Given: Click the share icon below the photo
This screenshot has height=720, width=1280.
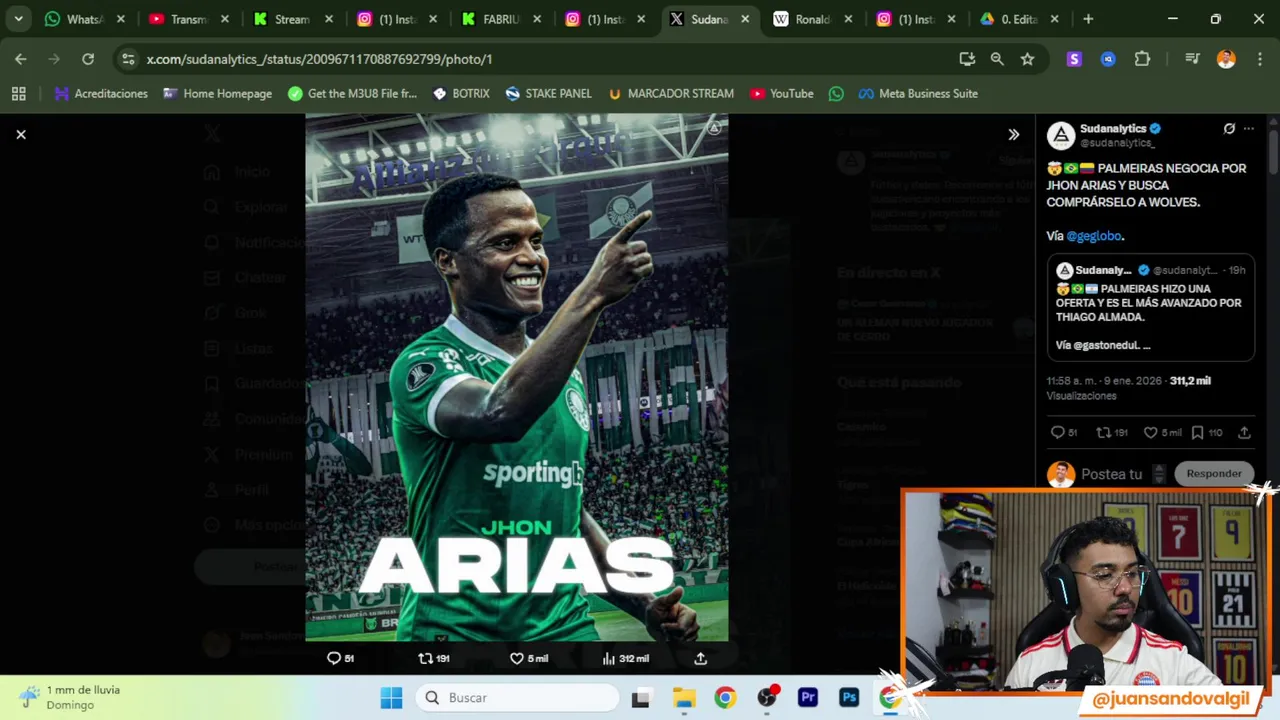Looking at the screenshot, I should click(x=700, y=658).
